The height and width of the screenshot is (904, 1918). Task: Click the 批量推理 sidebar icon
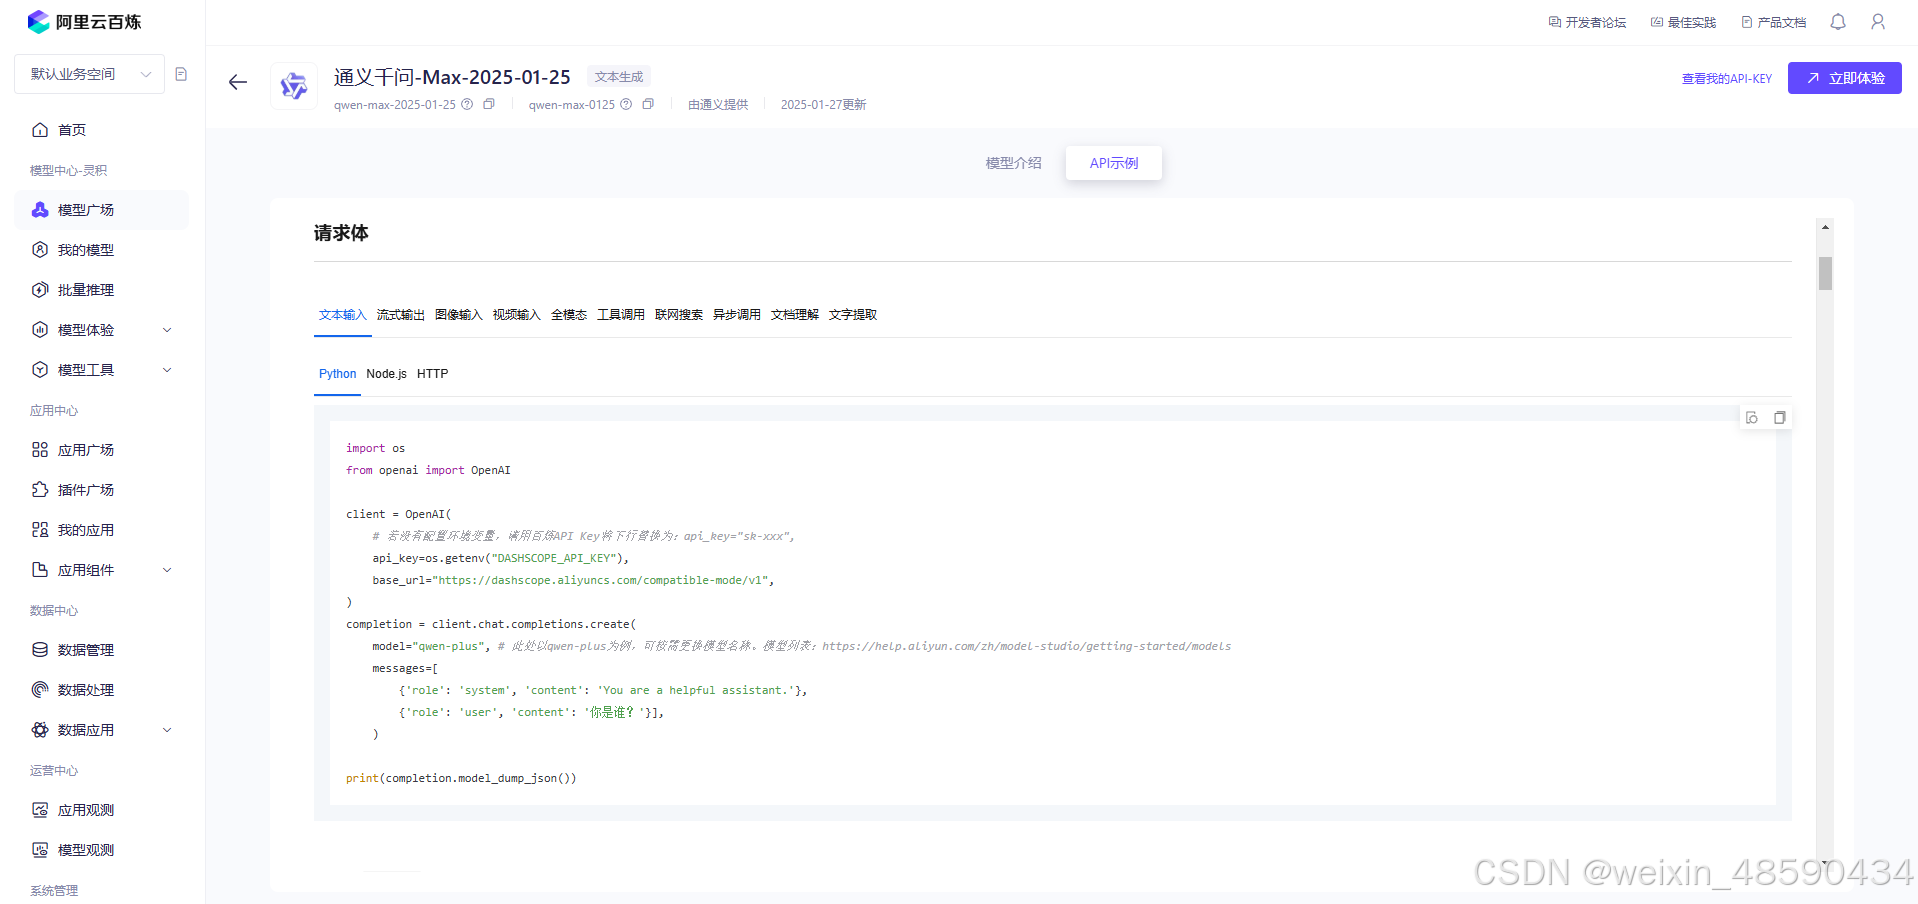[40, 290]
